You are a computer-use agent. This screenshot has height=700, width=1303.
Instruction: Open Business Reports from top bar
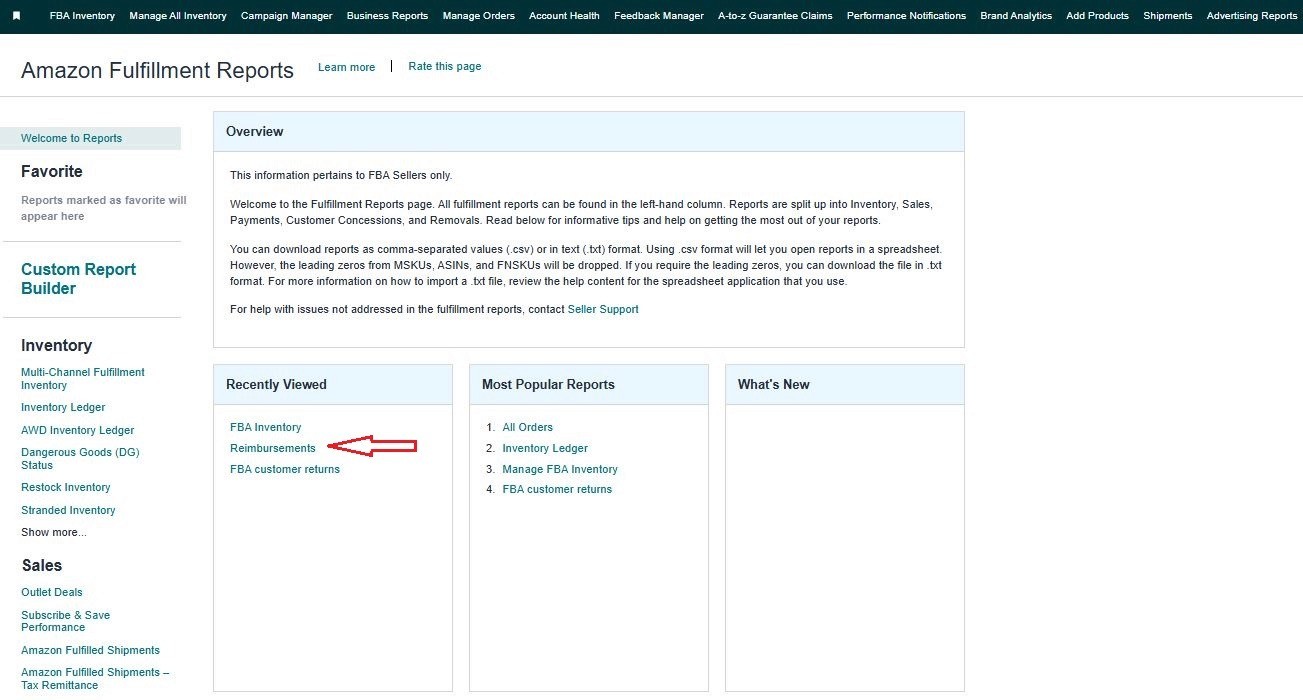pyautogui.click(x=387, y=16)
